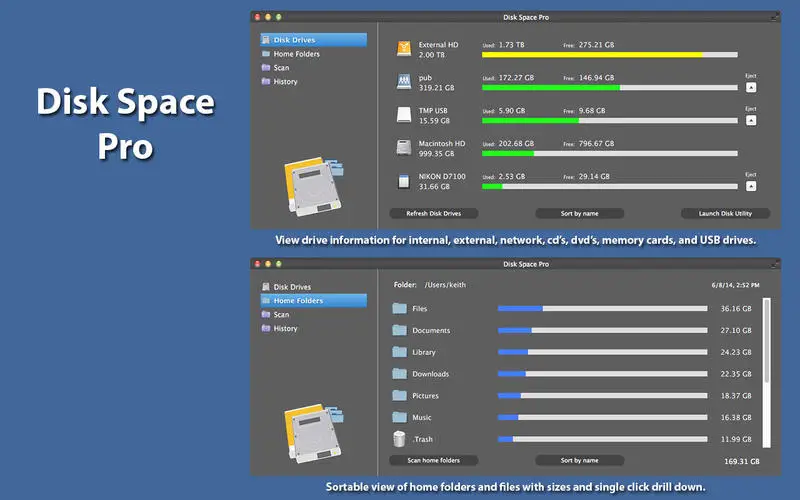Eject the pub network drive
Viewport: 800px width, 500px height.
coord(751,87)
